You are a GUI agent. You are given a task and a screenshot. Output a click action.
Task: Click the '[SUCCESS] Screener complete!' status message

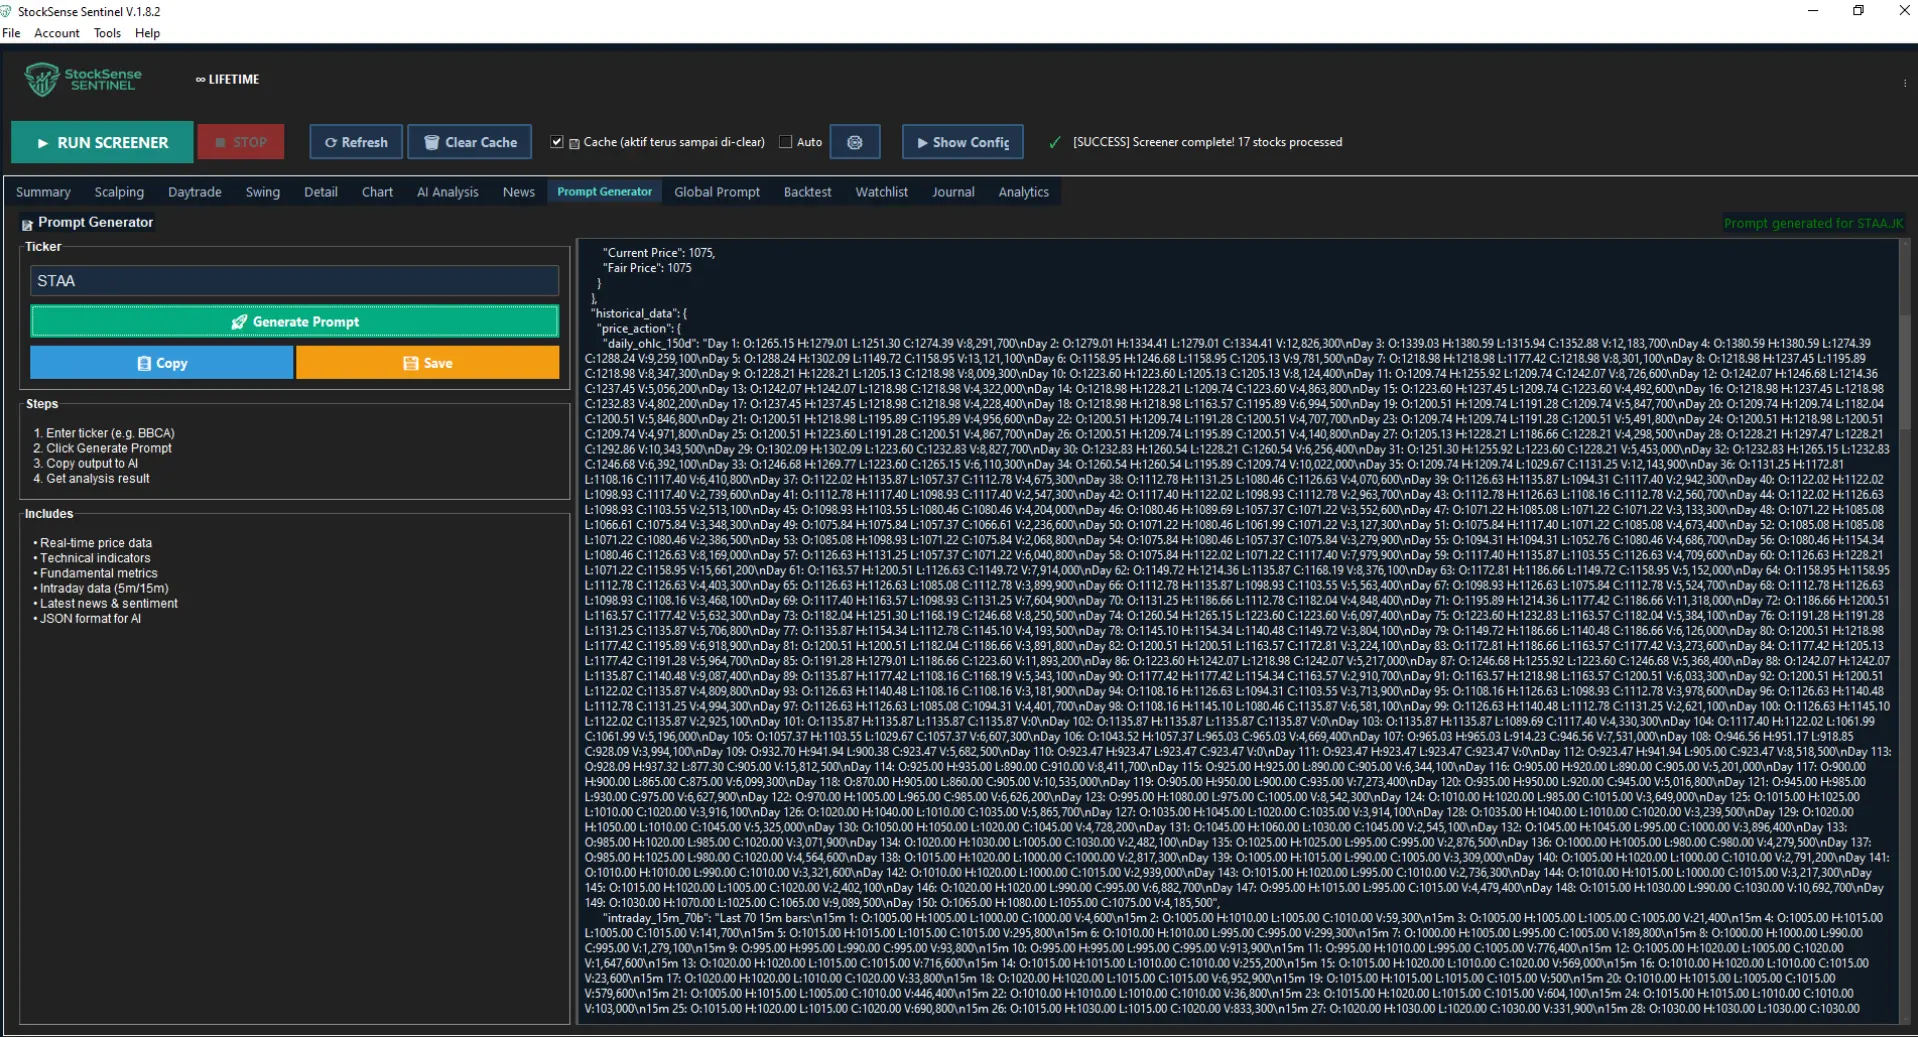point(1207,142)
